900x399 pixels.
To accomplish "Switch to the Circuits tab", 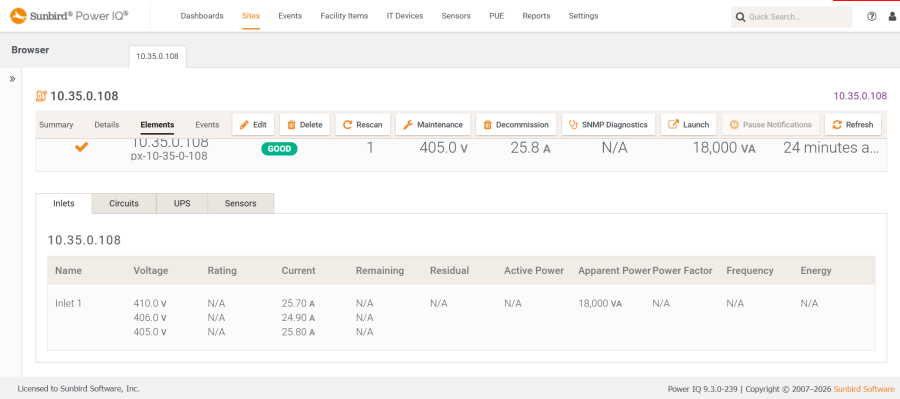I will 124,203.
